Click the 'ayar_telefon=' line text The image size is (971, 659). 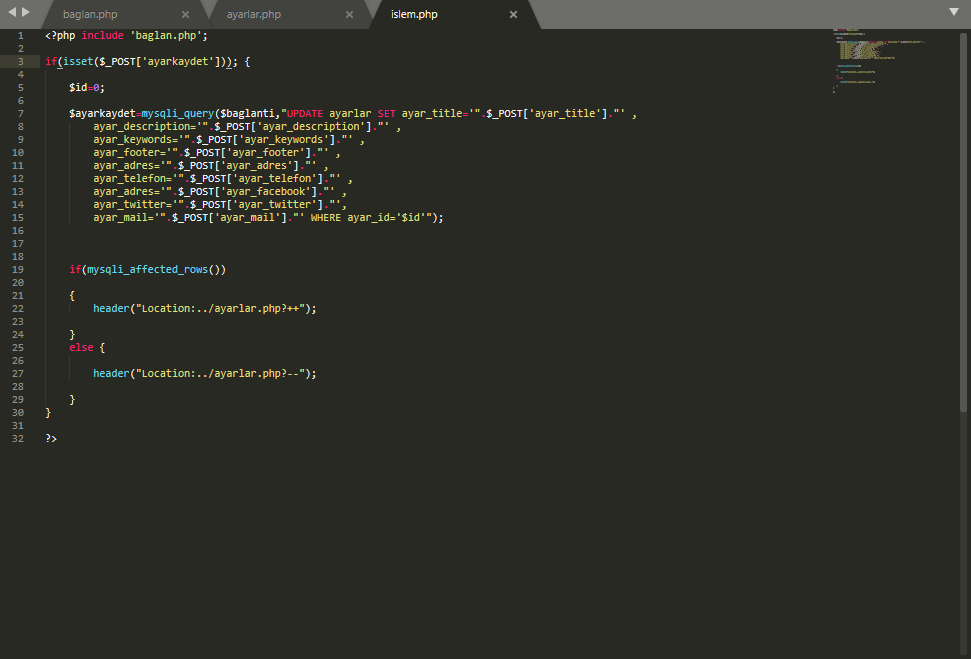pyautogui.click(x=223, y=178)
